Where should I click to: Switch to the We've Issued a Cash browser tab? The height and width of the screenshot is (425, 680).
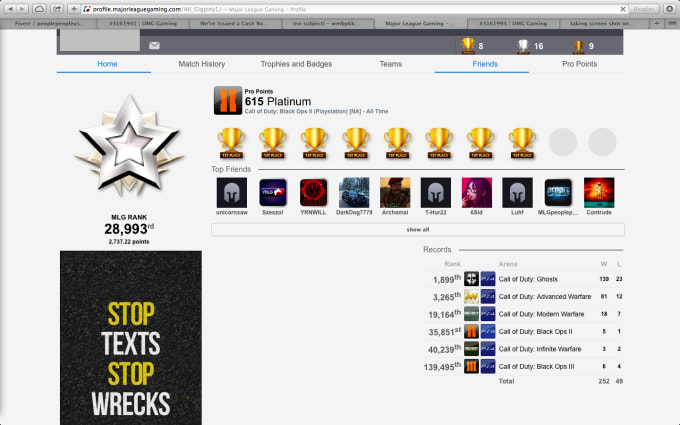233,23
